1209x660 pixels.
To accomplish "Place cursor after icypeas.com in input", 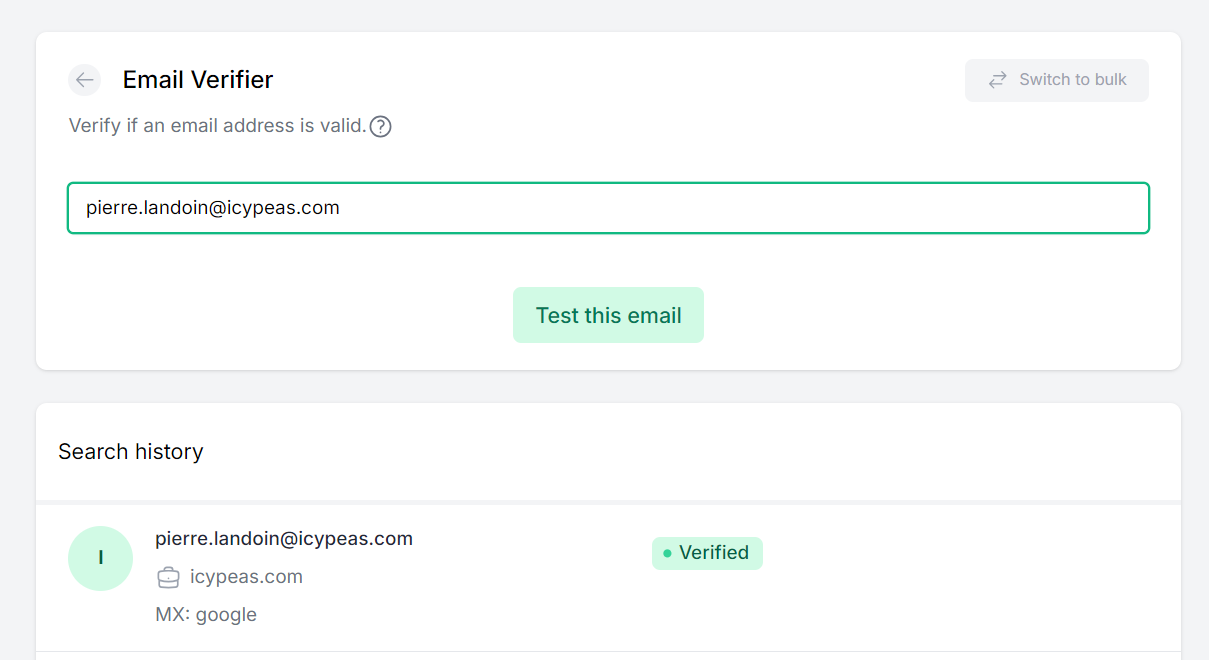I will point(342,208).
